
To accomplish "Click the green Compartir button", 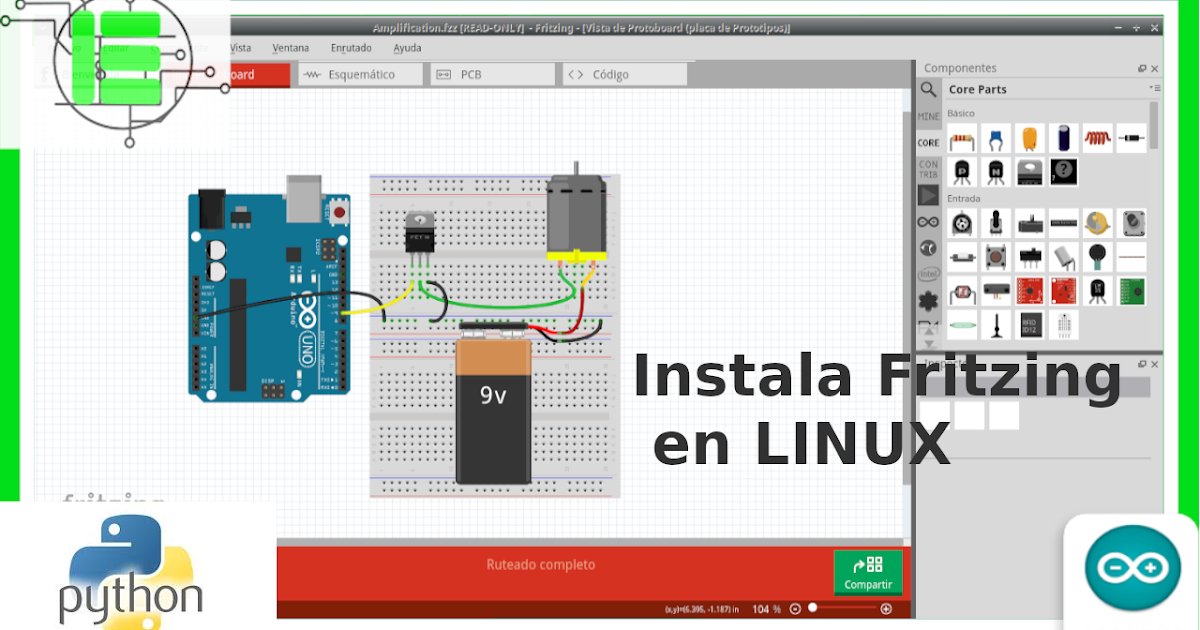I will [x=868, y=571].
